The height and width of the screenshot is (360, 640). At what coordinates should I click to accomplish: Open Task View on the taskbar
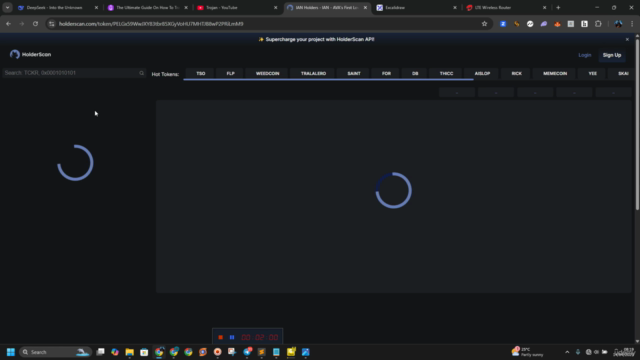click(100, 352)
